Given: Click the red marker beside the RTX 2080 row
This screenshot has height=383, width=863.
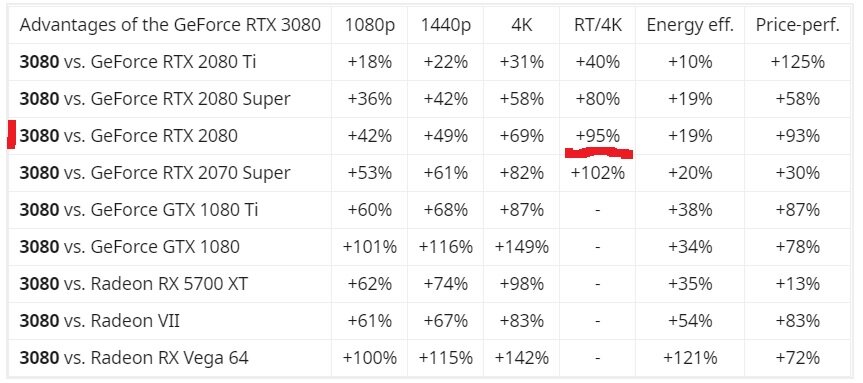Looking at the screenshot, I should point(11,135).
